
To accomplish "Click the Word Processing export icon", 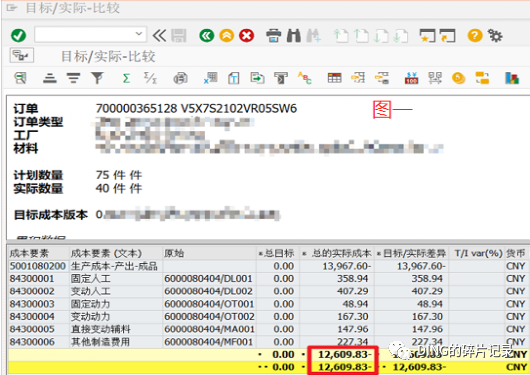I will pyautogui.click(x=234, y=78).
